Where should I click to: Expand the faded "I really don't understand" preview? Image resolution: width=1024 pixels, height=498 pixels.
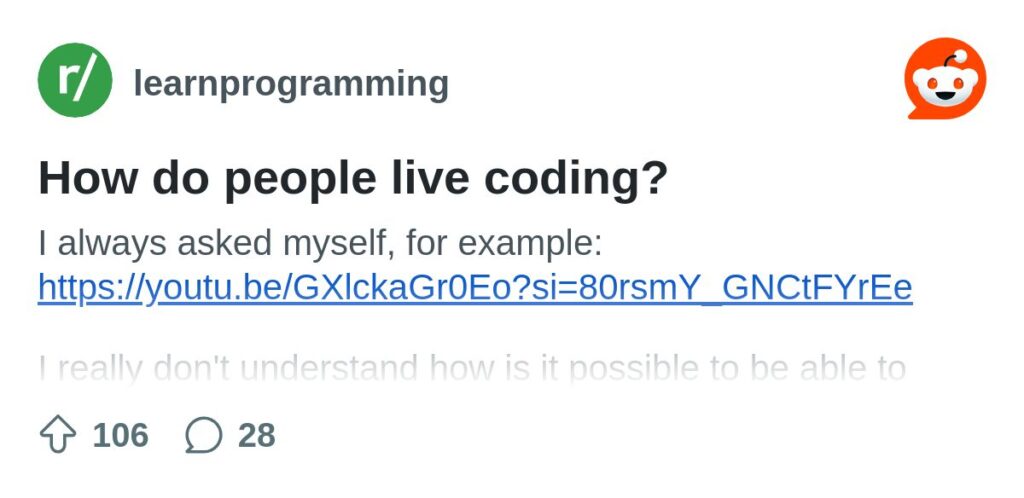[472, 369]
